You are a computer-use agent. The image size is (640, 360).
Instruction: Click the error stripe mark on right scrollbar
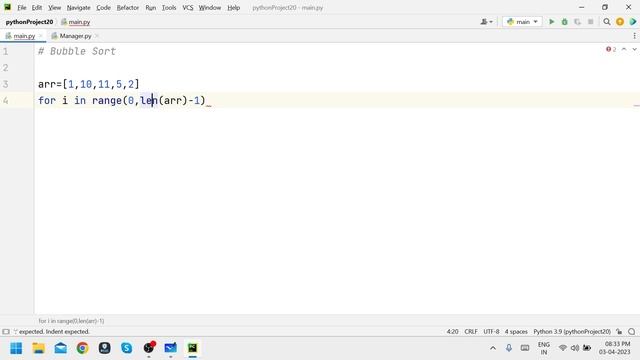pyautogui.click(x=636, y=105)
